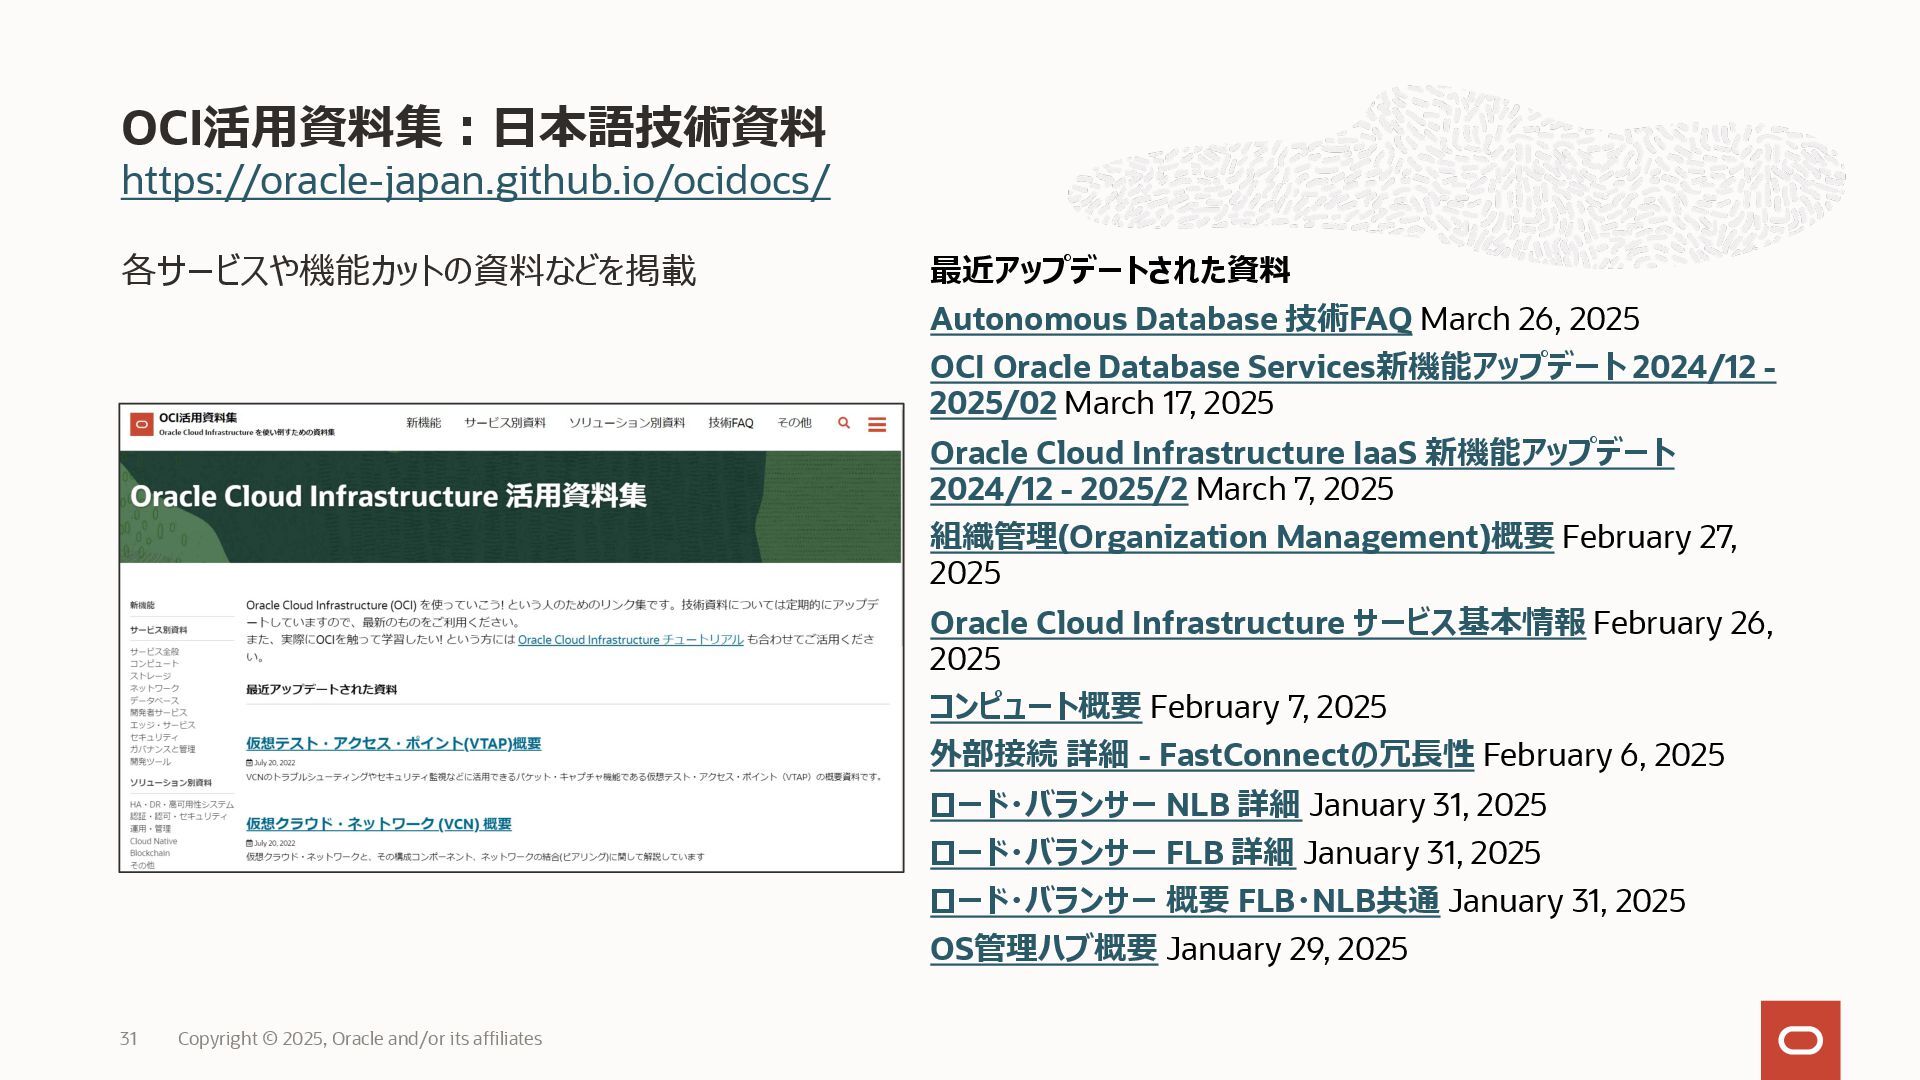Image resolution: width=1920 pixels, height=1080 pixels.
Task: Open the ロード・バランサー NLB 詳細 link
Action: (1114, 805)
